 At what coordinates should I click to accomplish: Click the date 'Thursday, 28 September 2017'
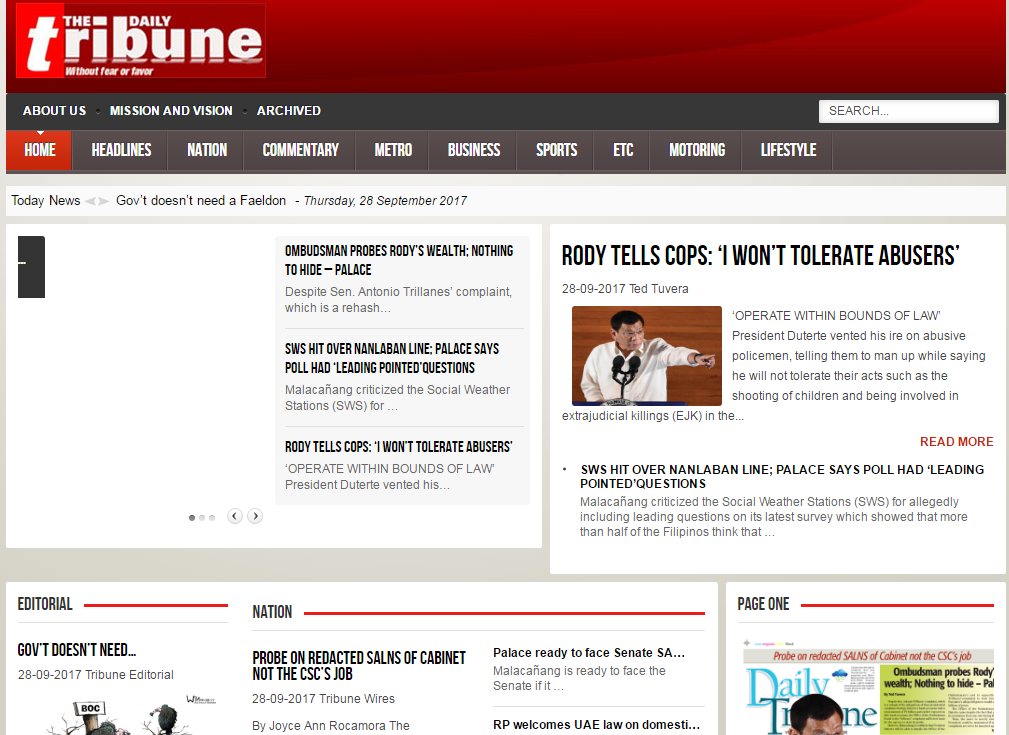(385, 201)
